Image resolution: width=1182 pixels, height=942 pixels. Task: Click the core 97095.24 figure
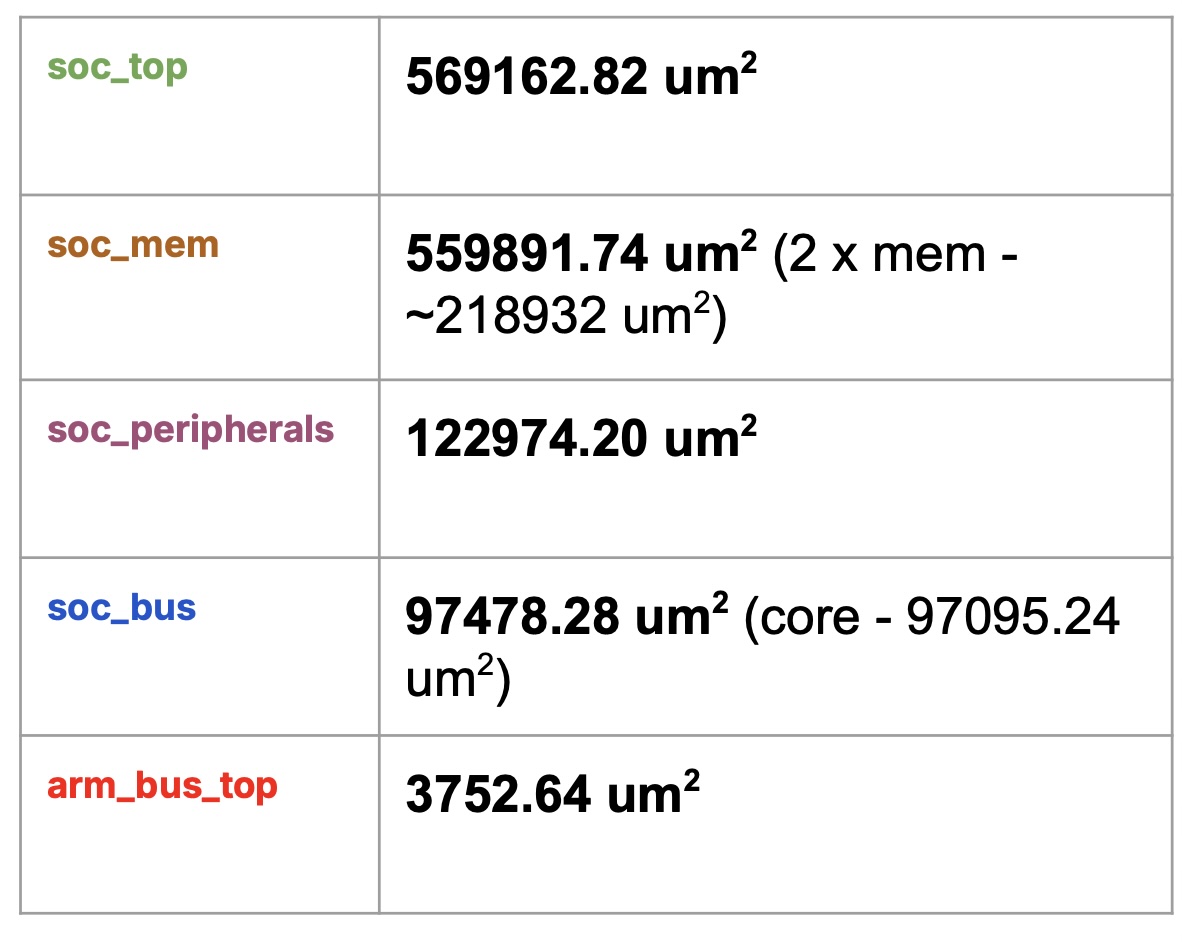tap(1012, 618)
